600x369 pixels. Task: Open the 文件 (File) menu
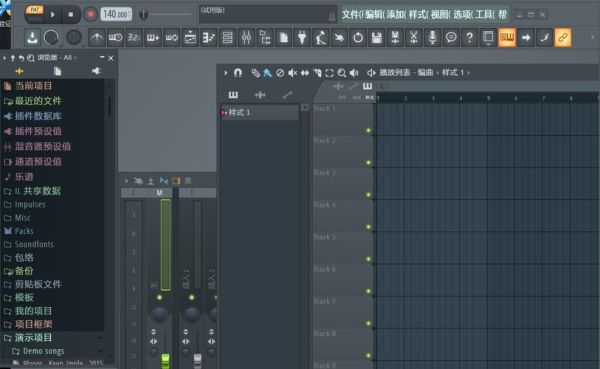pyautogui.click(x=352, y=15)
